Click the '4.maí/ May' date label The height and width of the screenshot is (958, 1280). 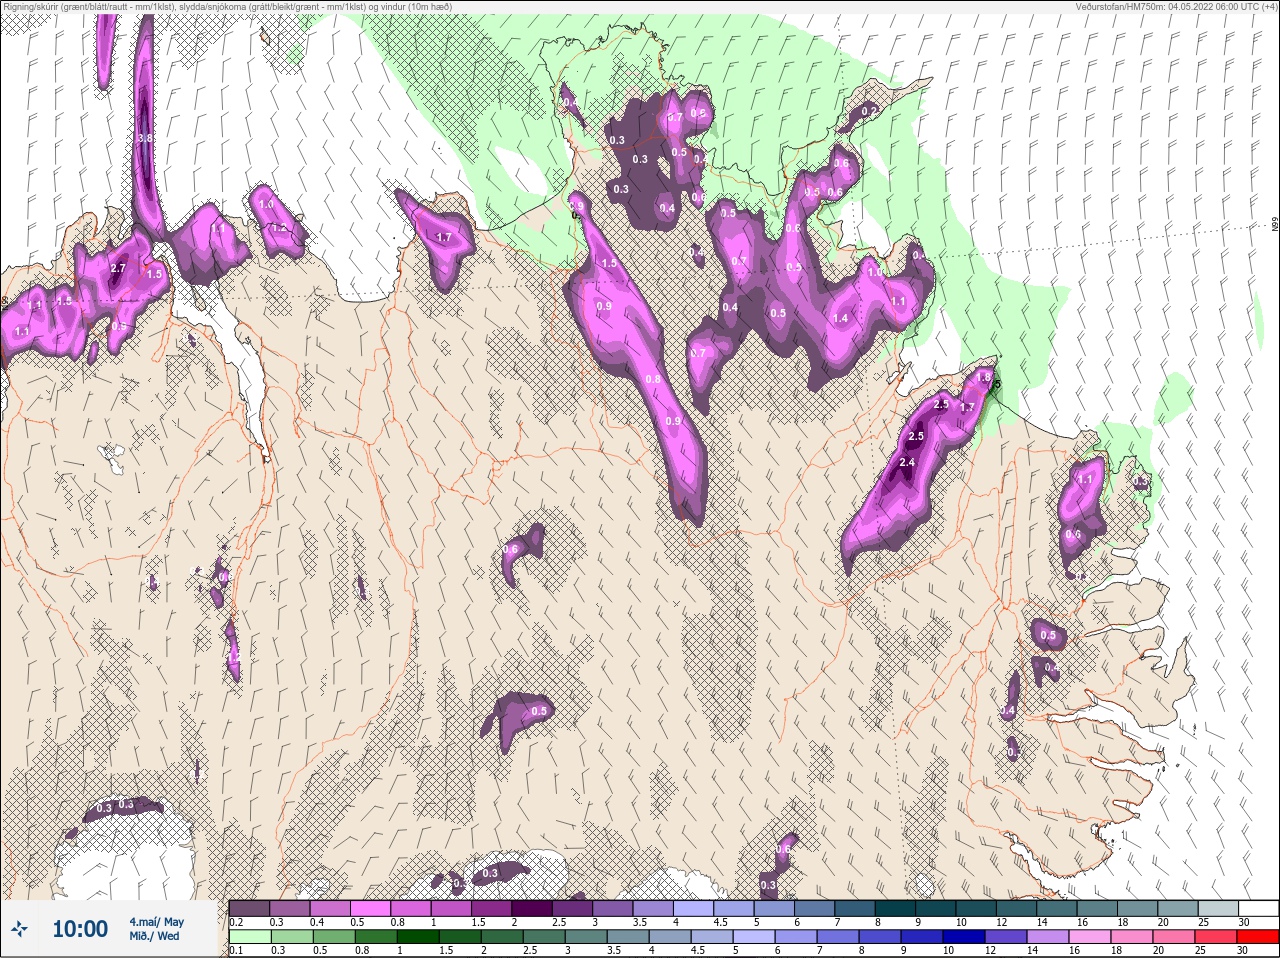pyautogui.click(x=156, y=922)
